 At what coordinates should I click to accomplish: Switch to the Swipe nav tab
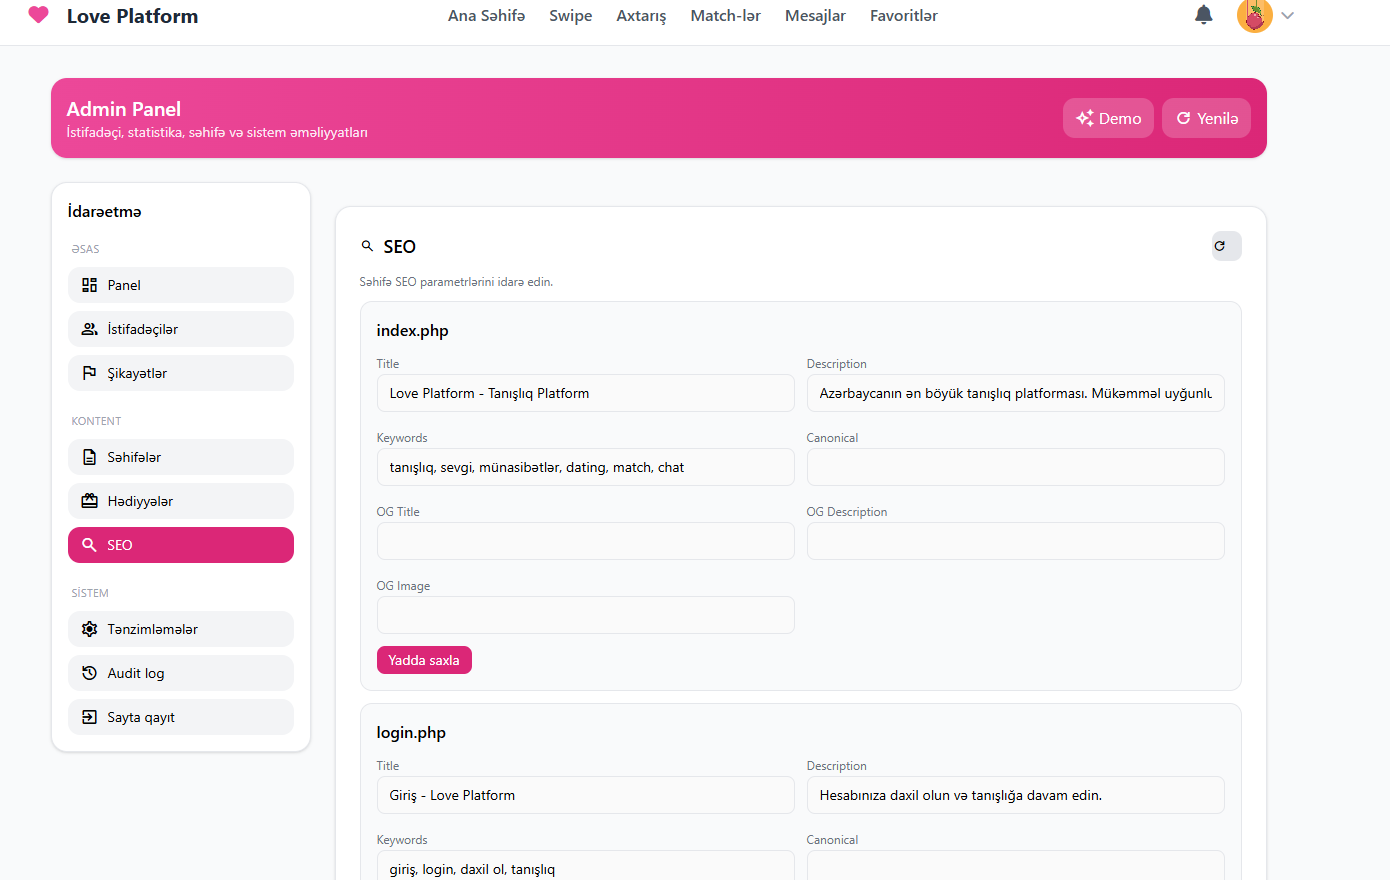[x=570, y=16]
